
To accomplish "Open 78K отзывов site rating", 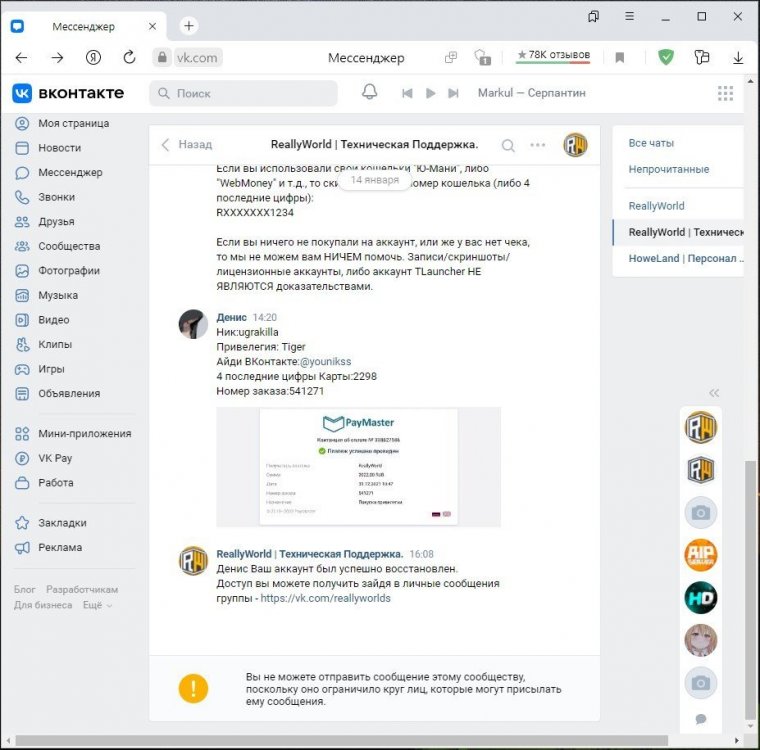I will tap(553, 55).
